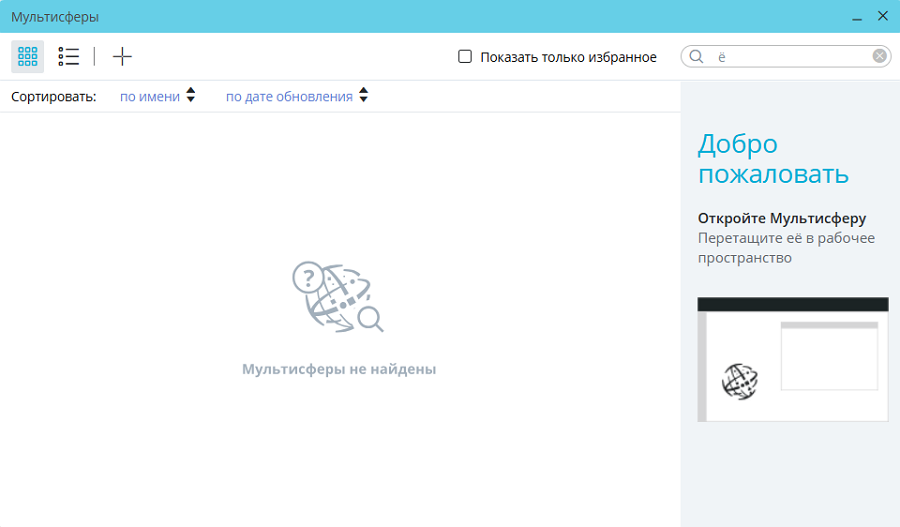The height and width of the screenshot is (527, 900).
Task: Click the "Откройте Мультисферу" text
Action: coord(782,218)
